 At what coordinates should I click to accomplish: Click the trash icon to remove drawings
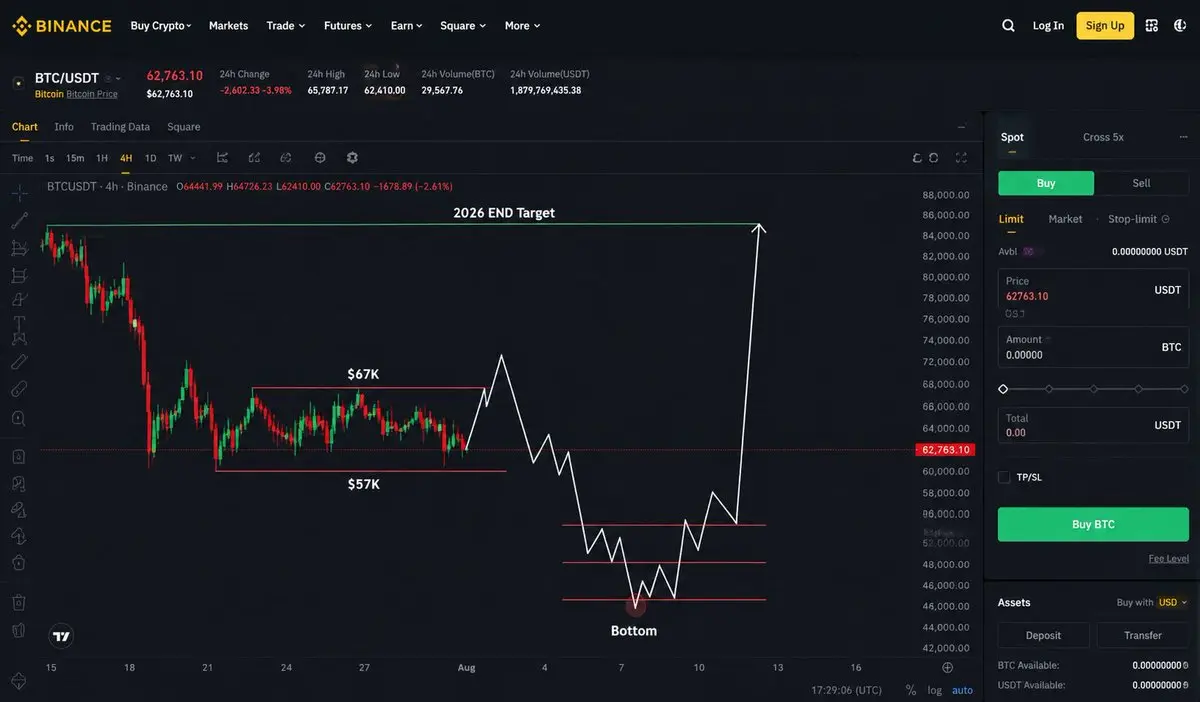pos(19,602)
